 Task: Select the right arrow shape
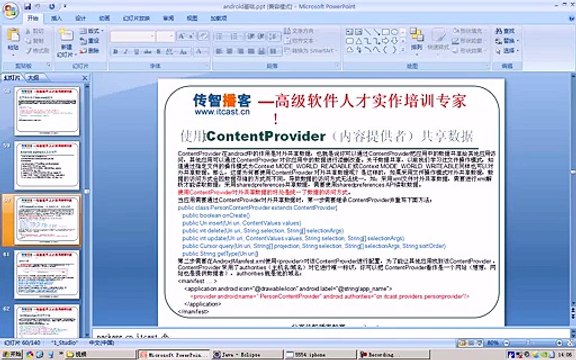point(386,41)
